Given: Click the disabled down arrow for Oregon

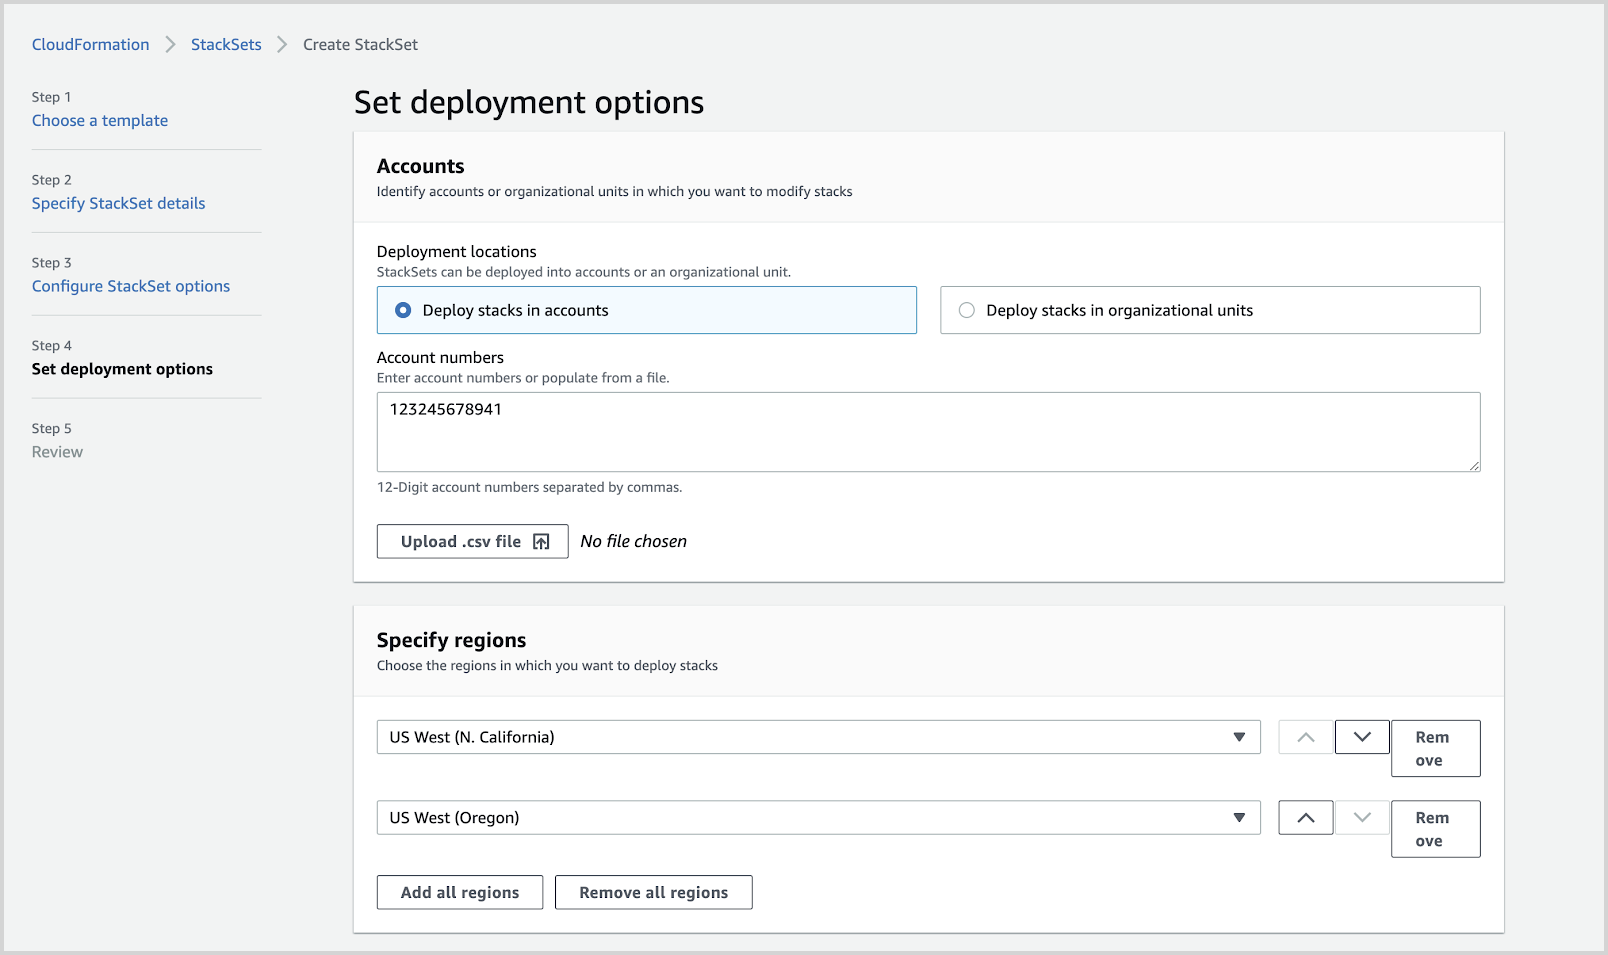Looking at the screenshot, I should point(1361,818).
